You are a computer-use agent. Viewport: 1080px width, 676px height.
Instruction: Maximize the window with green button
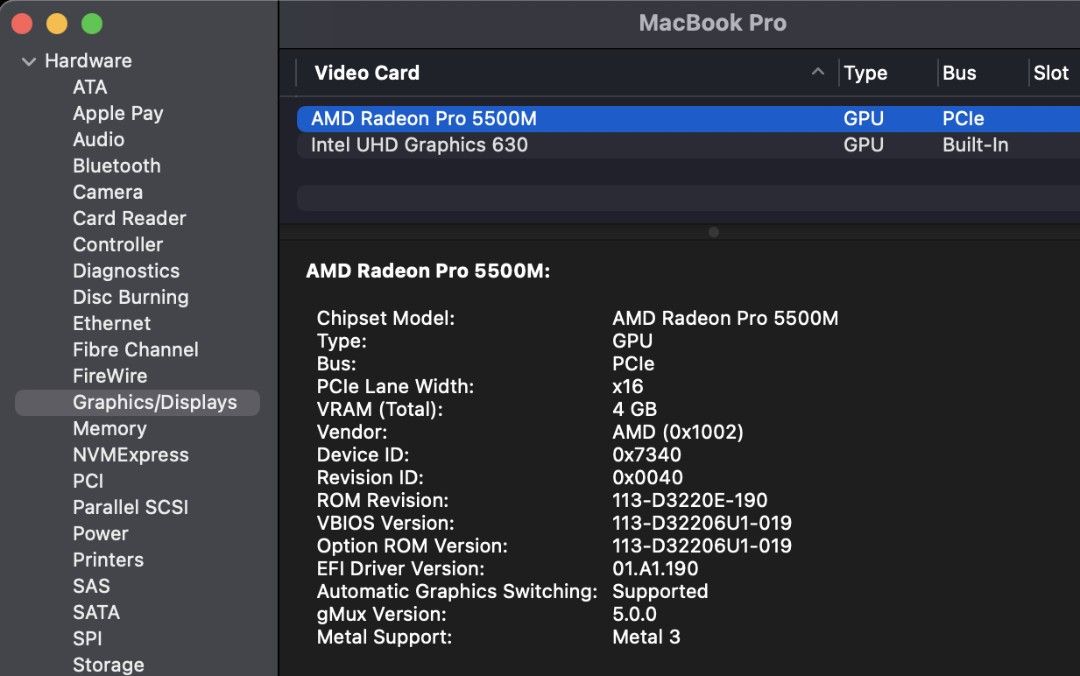point(92,23)
